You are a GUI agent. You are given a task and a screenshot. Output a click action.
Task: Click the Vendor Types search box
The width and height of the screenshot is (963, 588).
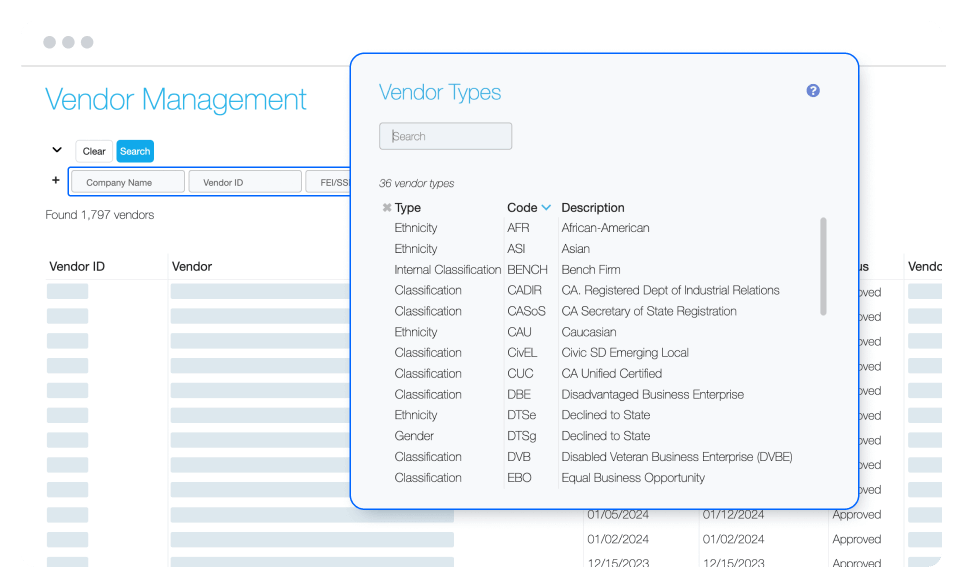point(445,136)
